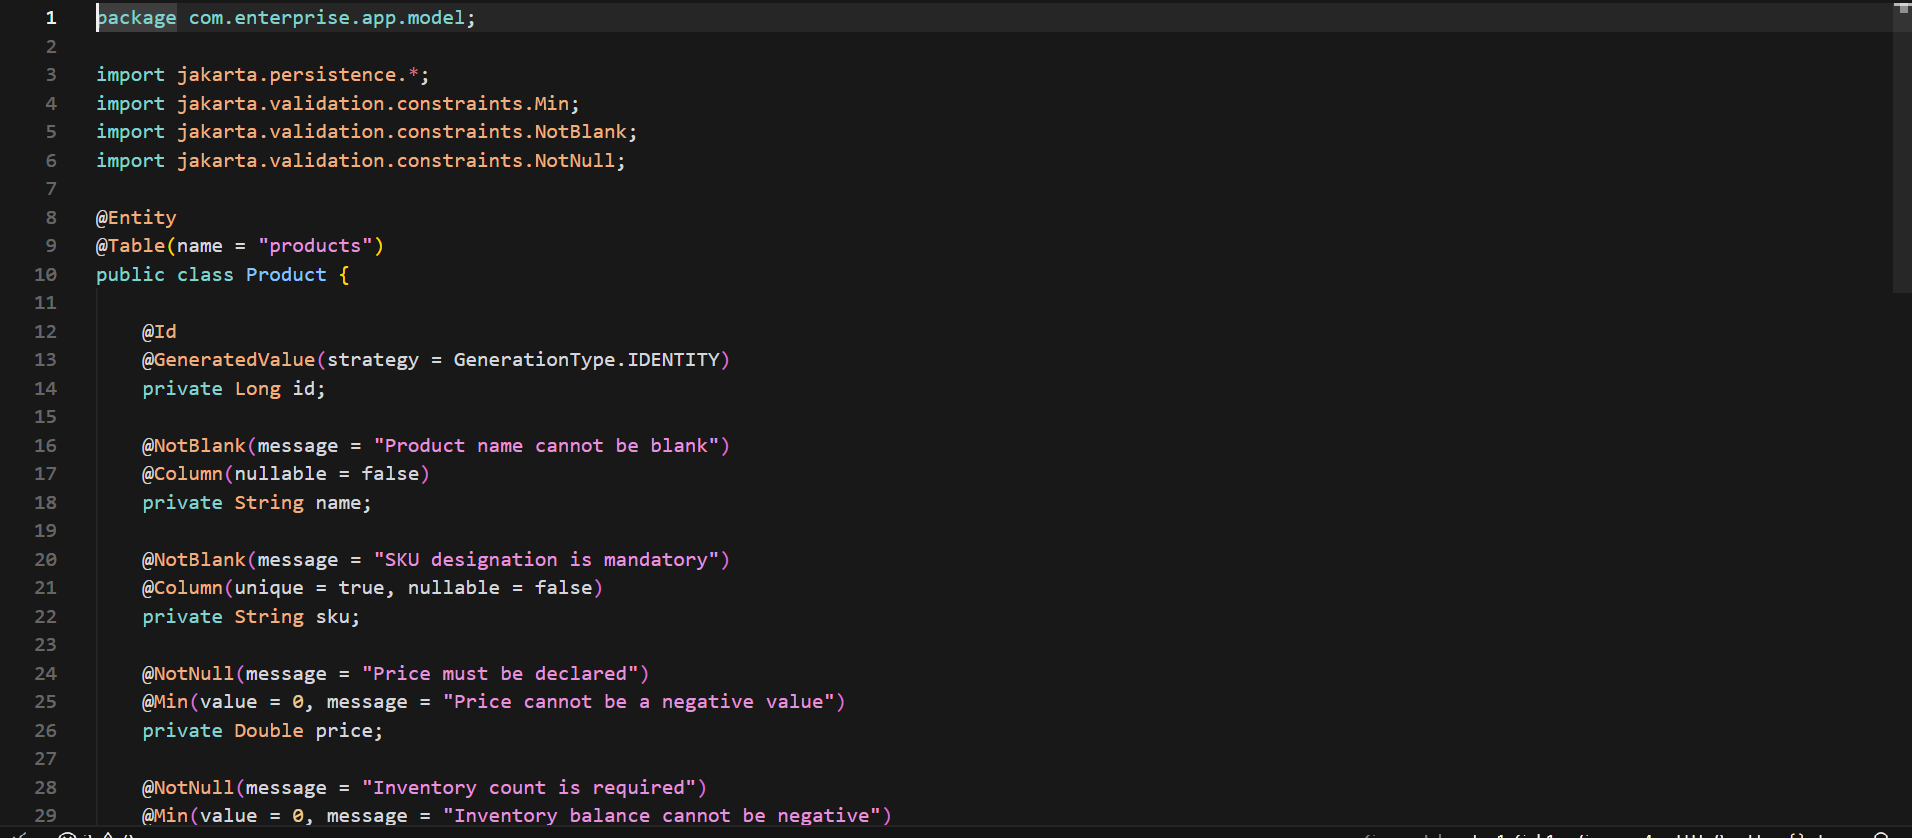1912x838 pixels.
Task: Click the "Product name cannot be blank" message string
Action: pyautogui.click(x=547, y=446)
